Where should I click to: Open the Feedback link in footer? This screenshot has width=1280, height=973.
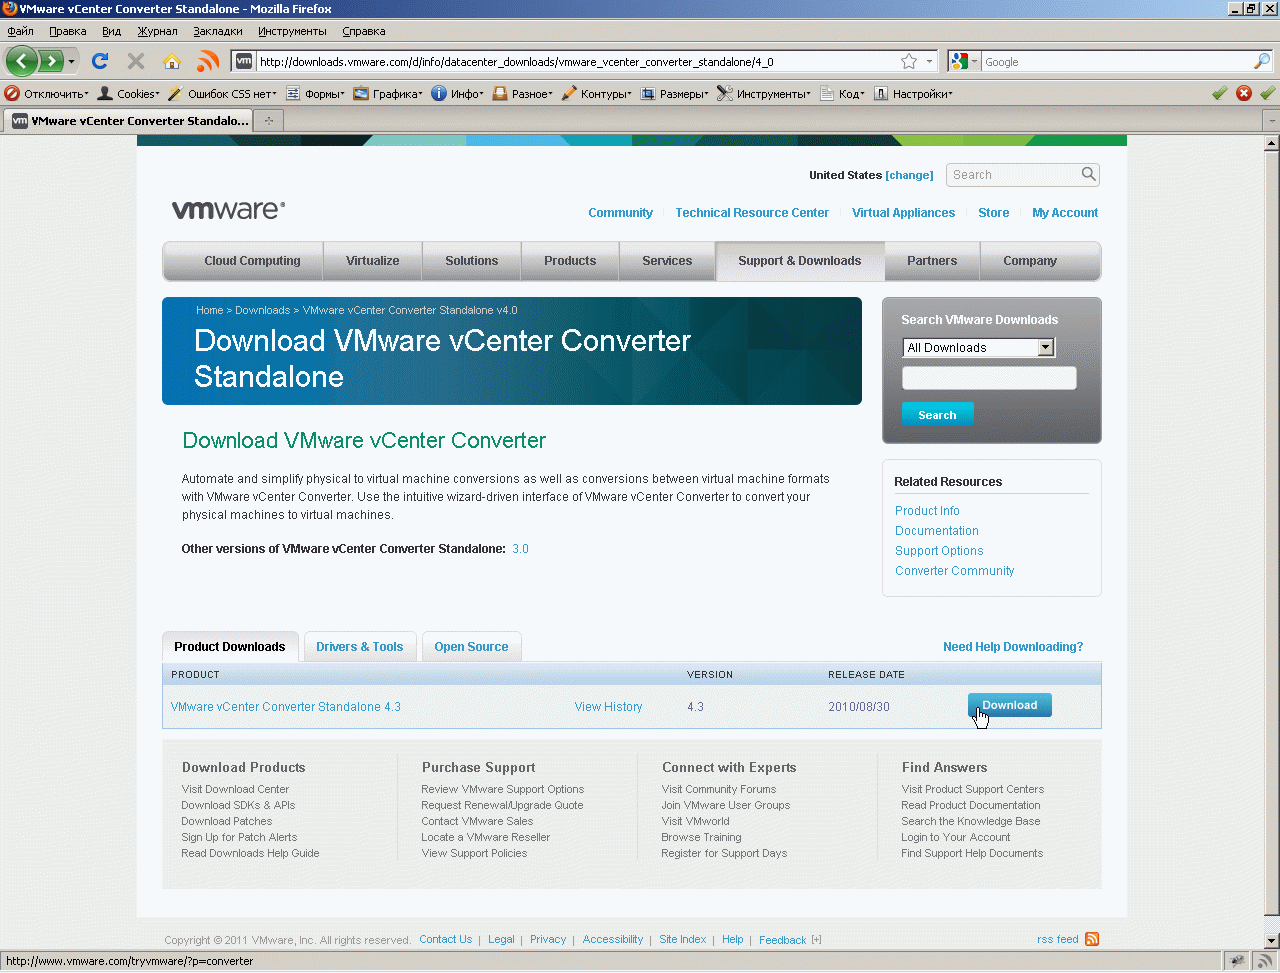(782, 940)
